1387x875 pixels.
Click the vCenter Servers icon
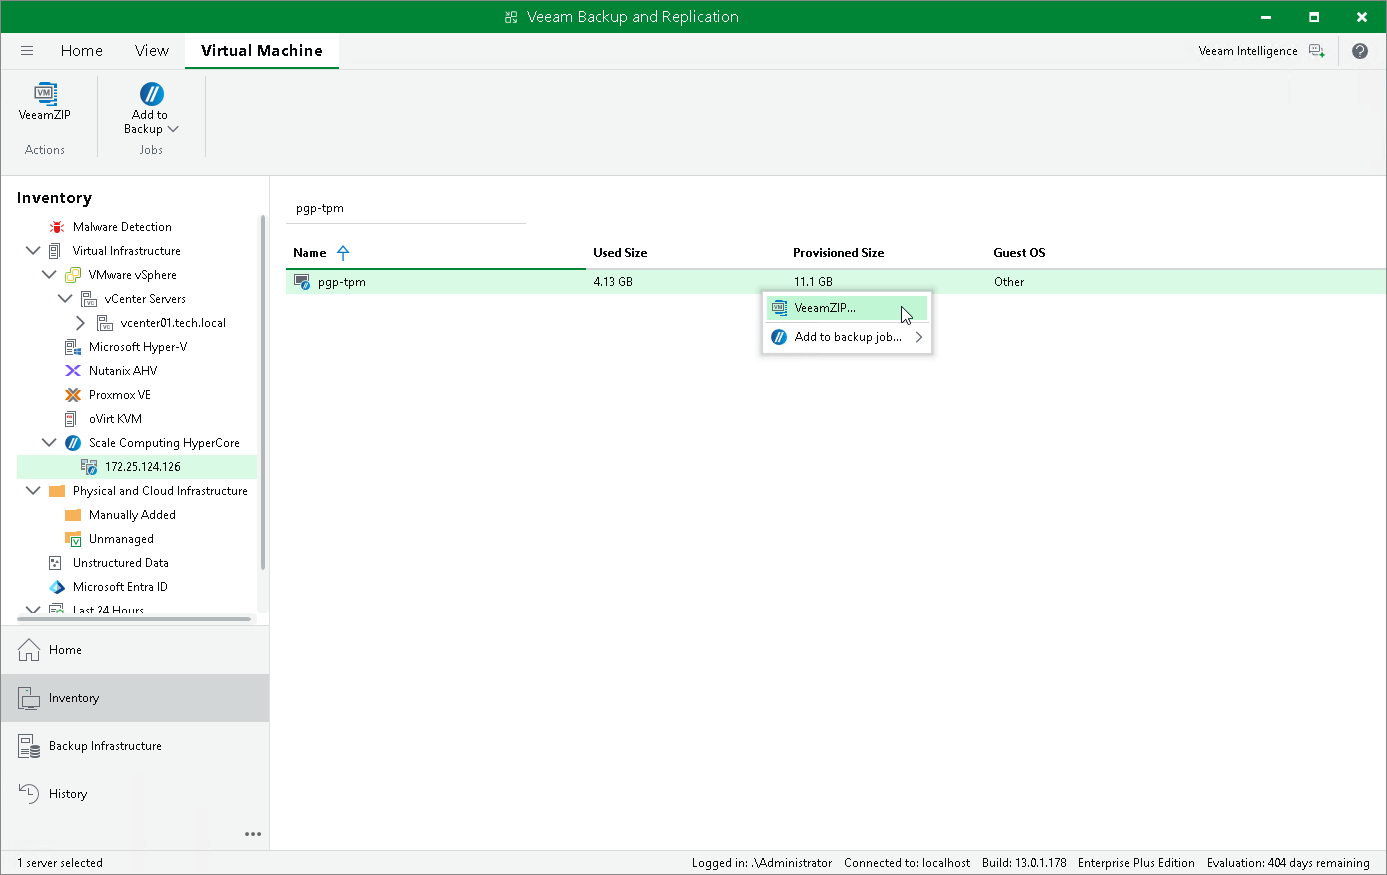point(88,299)
